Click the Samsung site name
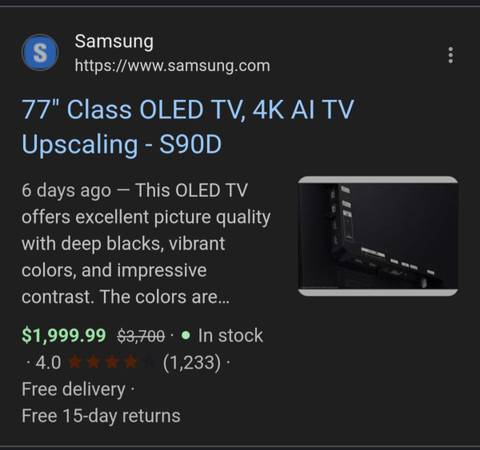Screen dimensions: 480x450 pyautogui.click(x=114, y=42)
